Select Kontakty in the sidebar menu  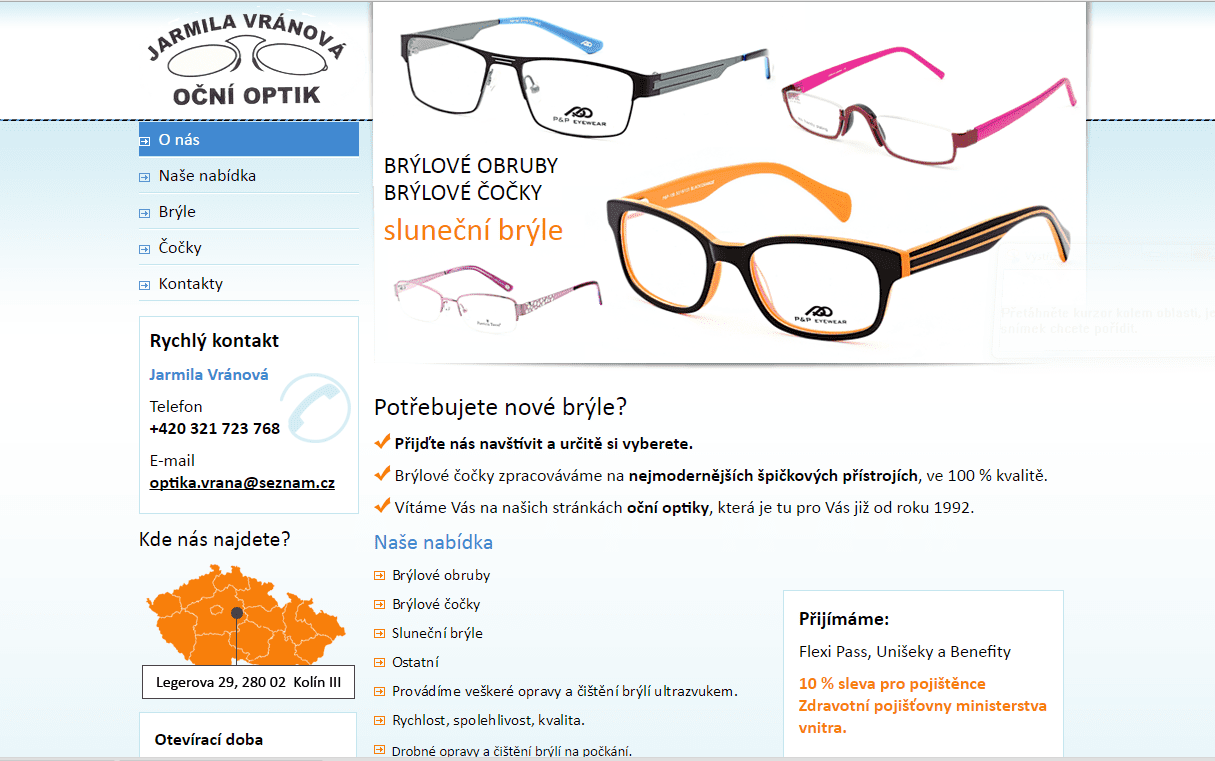tap(249, 284)
